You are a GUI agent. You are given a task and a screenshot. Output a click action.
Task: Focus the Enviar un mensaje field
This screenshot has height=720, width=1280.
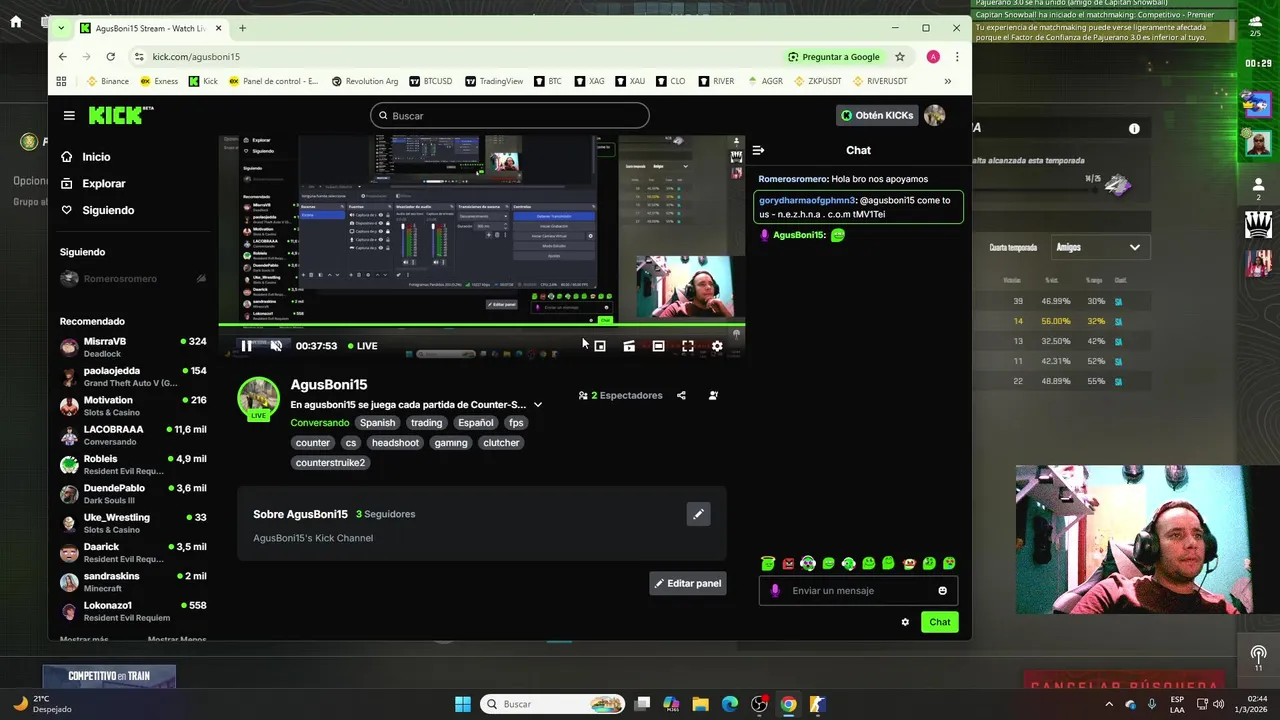click(859, 591)
